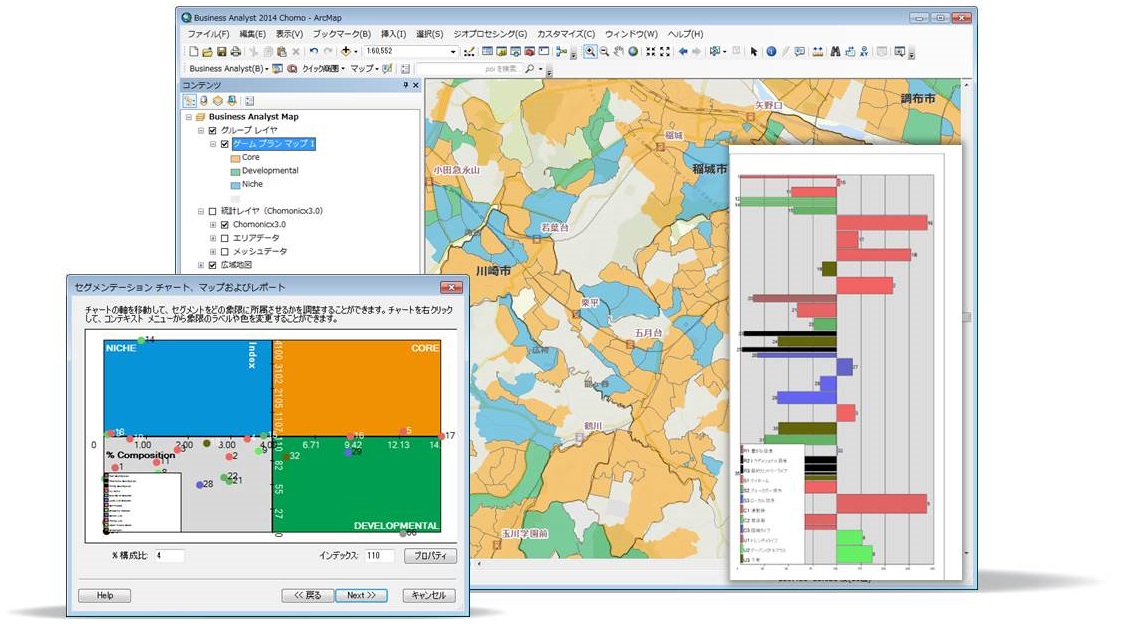1121x628 pixels.
Task: Click the Core orange legend swatch
Action: 235,158
